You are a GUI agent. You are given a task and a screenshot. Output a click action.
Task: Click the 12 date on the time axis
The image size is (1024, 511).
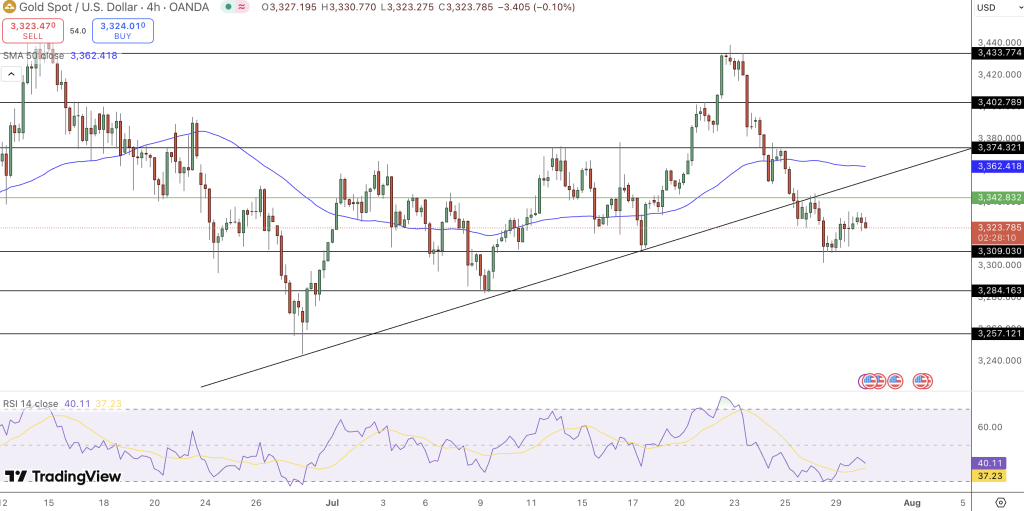point(5,503)
